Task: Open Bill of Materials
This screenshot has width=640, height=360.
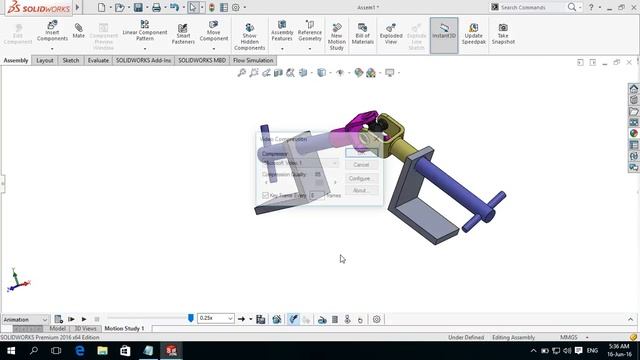Action: [362, 34]
